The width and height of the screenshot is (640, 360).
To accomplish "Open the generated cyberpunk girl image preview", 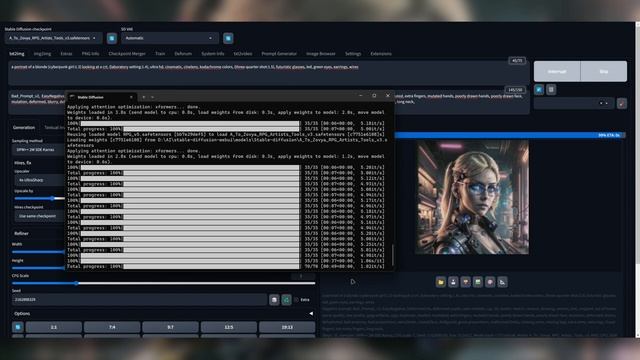I will [x=472, y=197].
